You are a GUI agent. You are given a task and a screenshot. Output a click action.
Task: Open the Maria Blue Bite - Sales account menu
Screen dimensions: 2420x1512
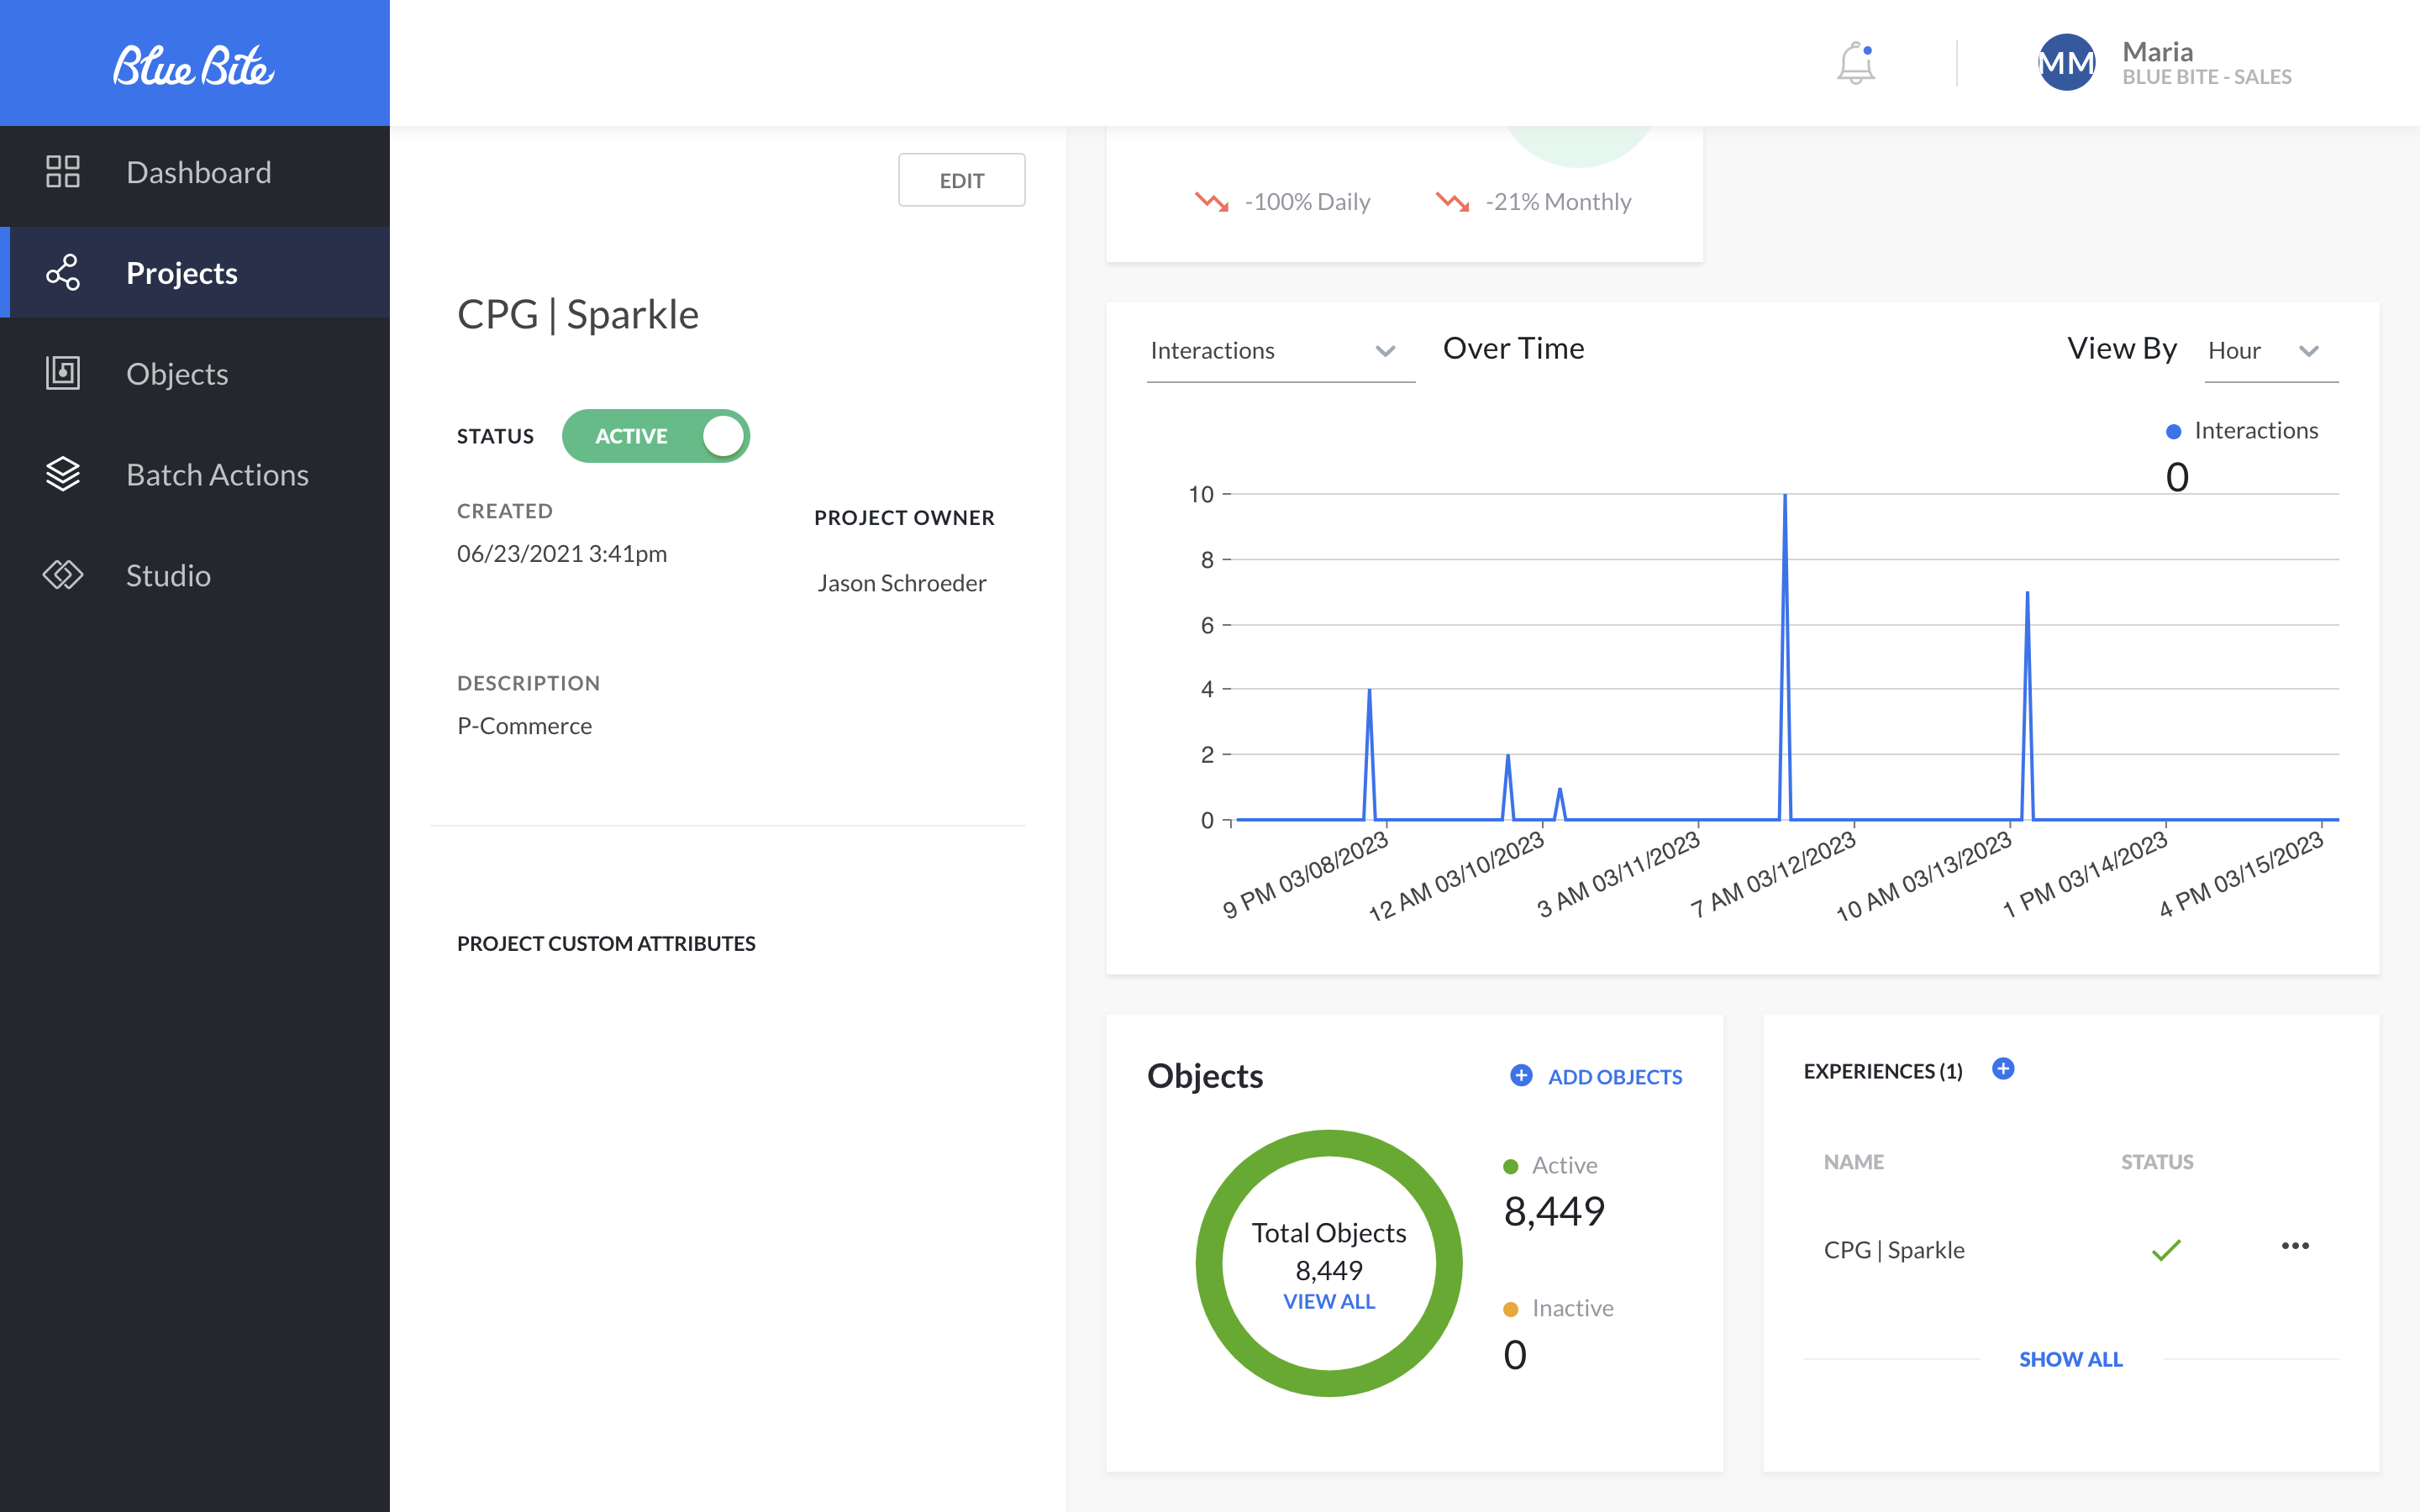pyautogui.click(x=2206, y=63)
